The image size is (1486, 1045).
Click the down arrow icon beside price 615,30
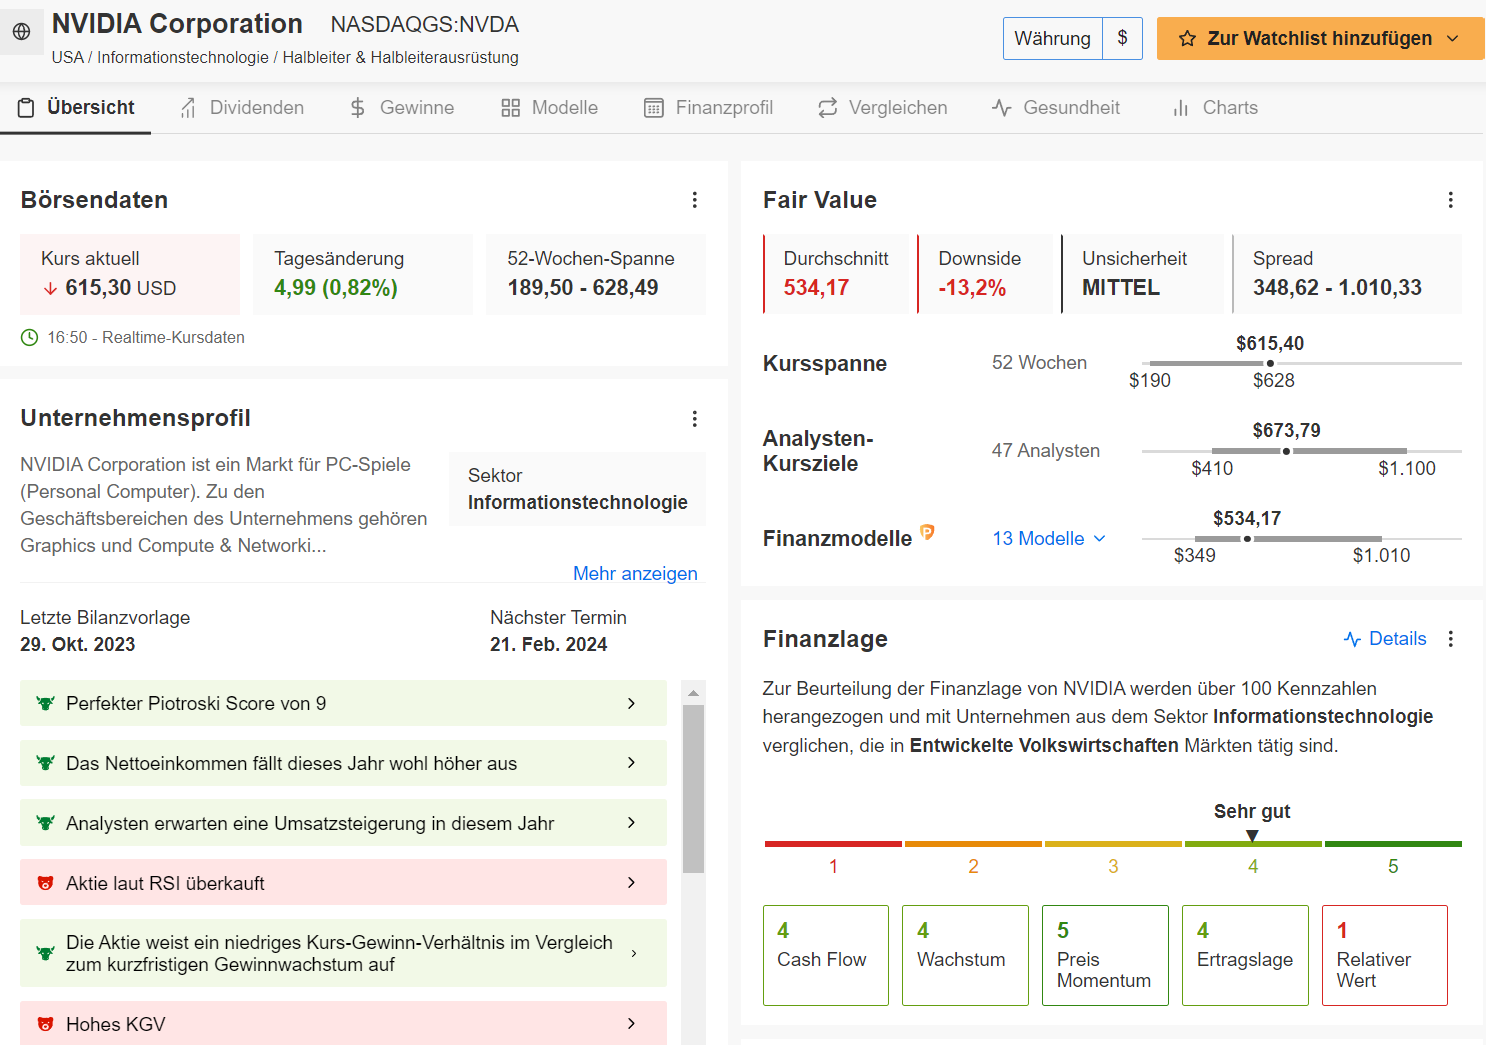pyautogui.click(x=50, y=289)
